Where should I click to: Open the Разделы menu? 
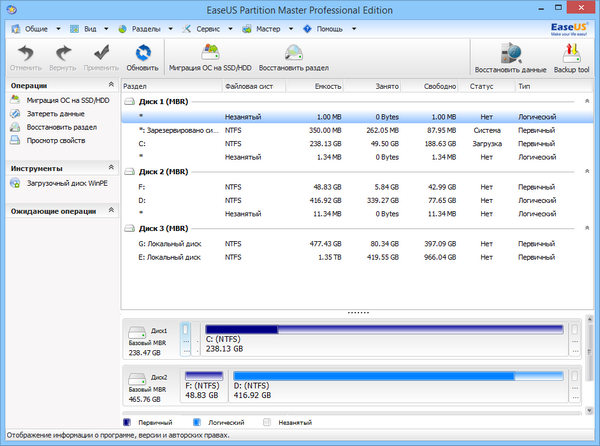pos(146,29)
